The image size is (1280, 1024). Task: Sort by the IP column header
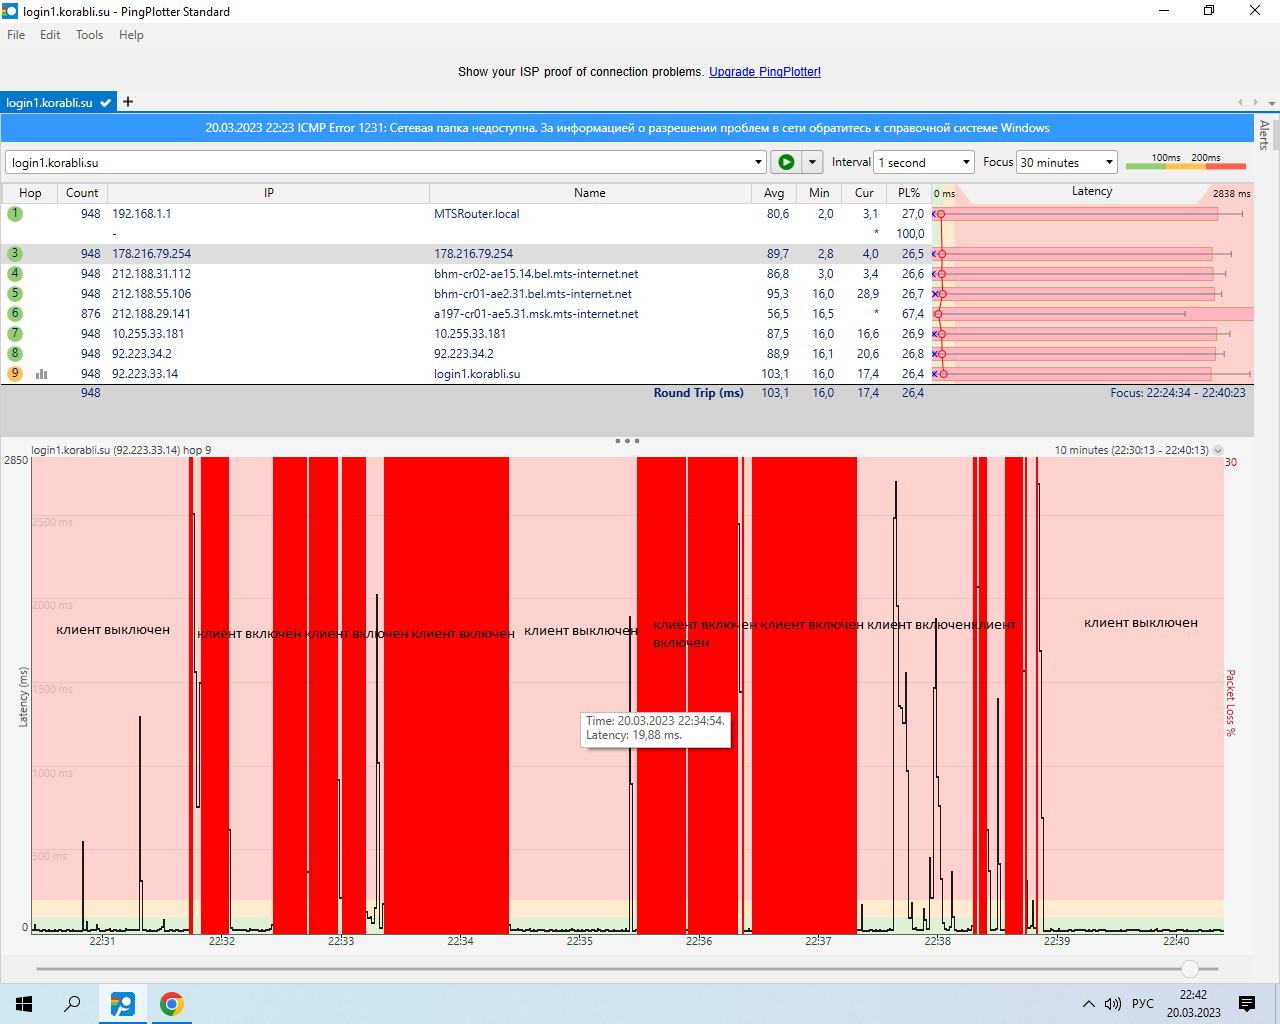click(269, 193)
